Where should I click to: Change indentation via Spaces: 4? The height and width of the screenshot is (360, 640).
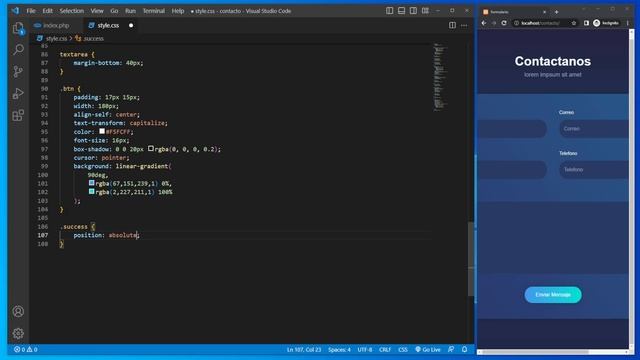coord(339,349)
